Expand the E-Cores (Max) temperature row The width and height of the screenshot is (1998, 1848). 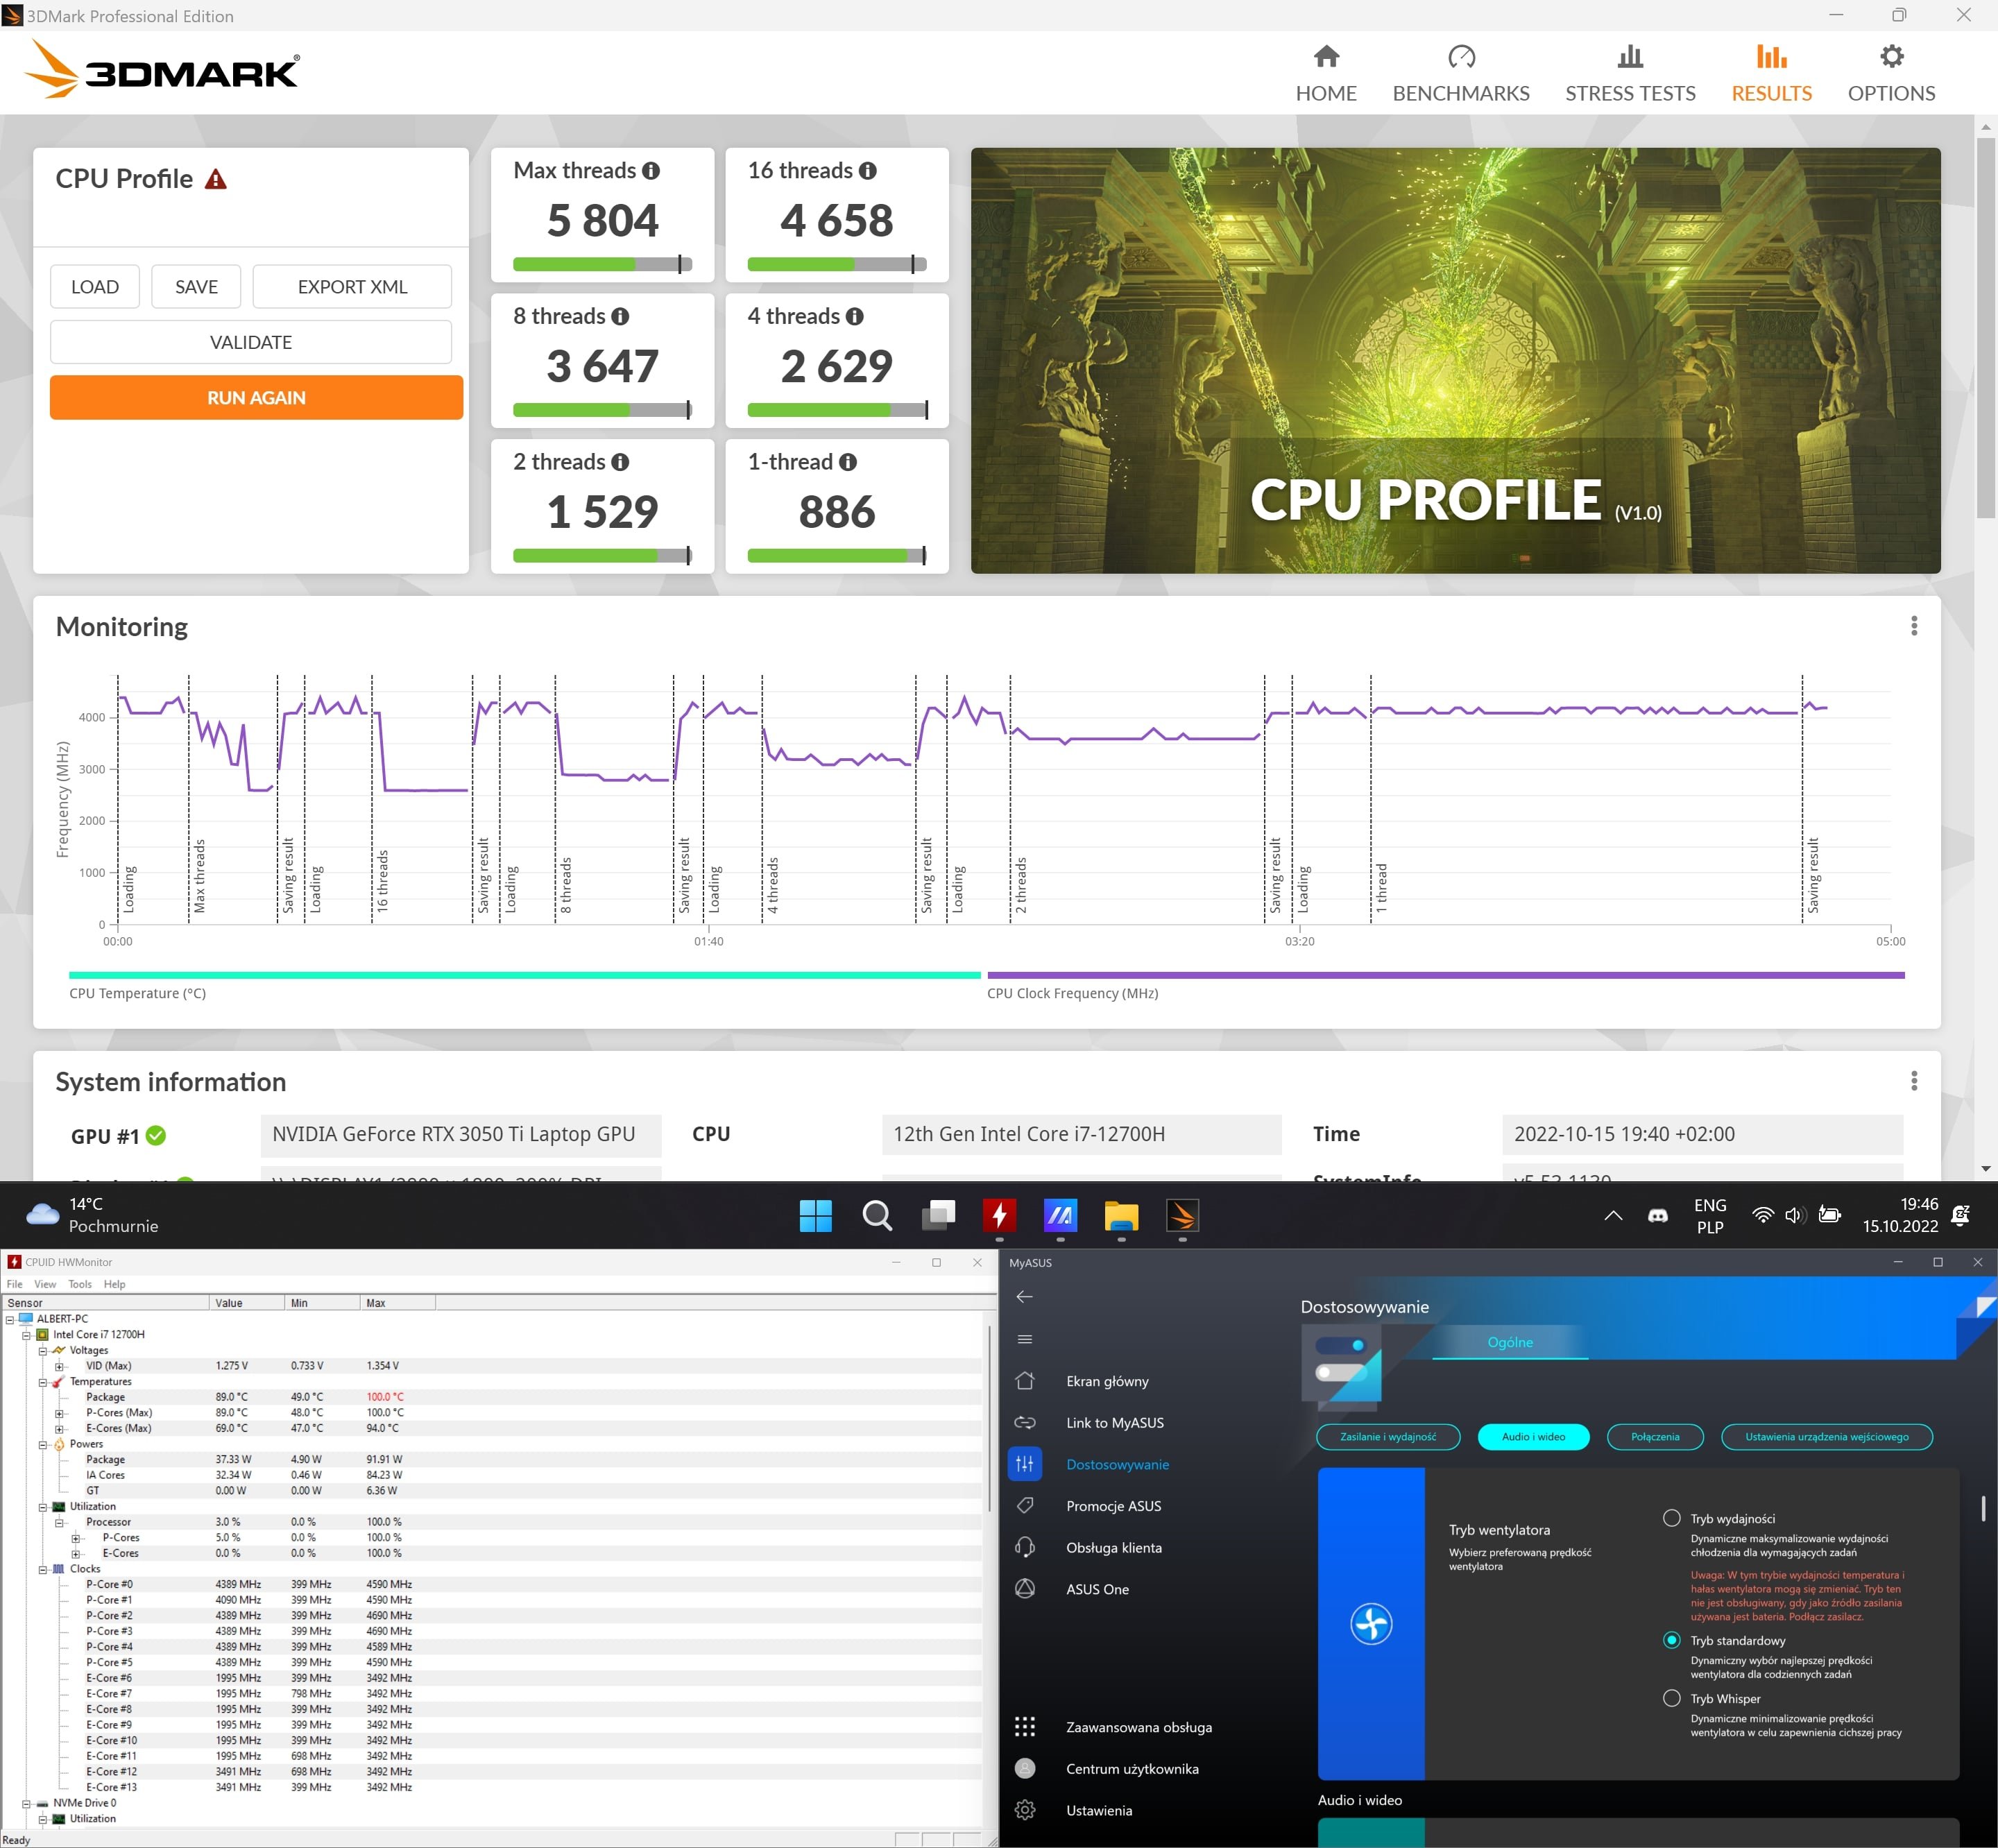59,1429
